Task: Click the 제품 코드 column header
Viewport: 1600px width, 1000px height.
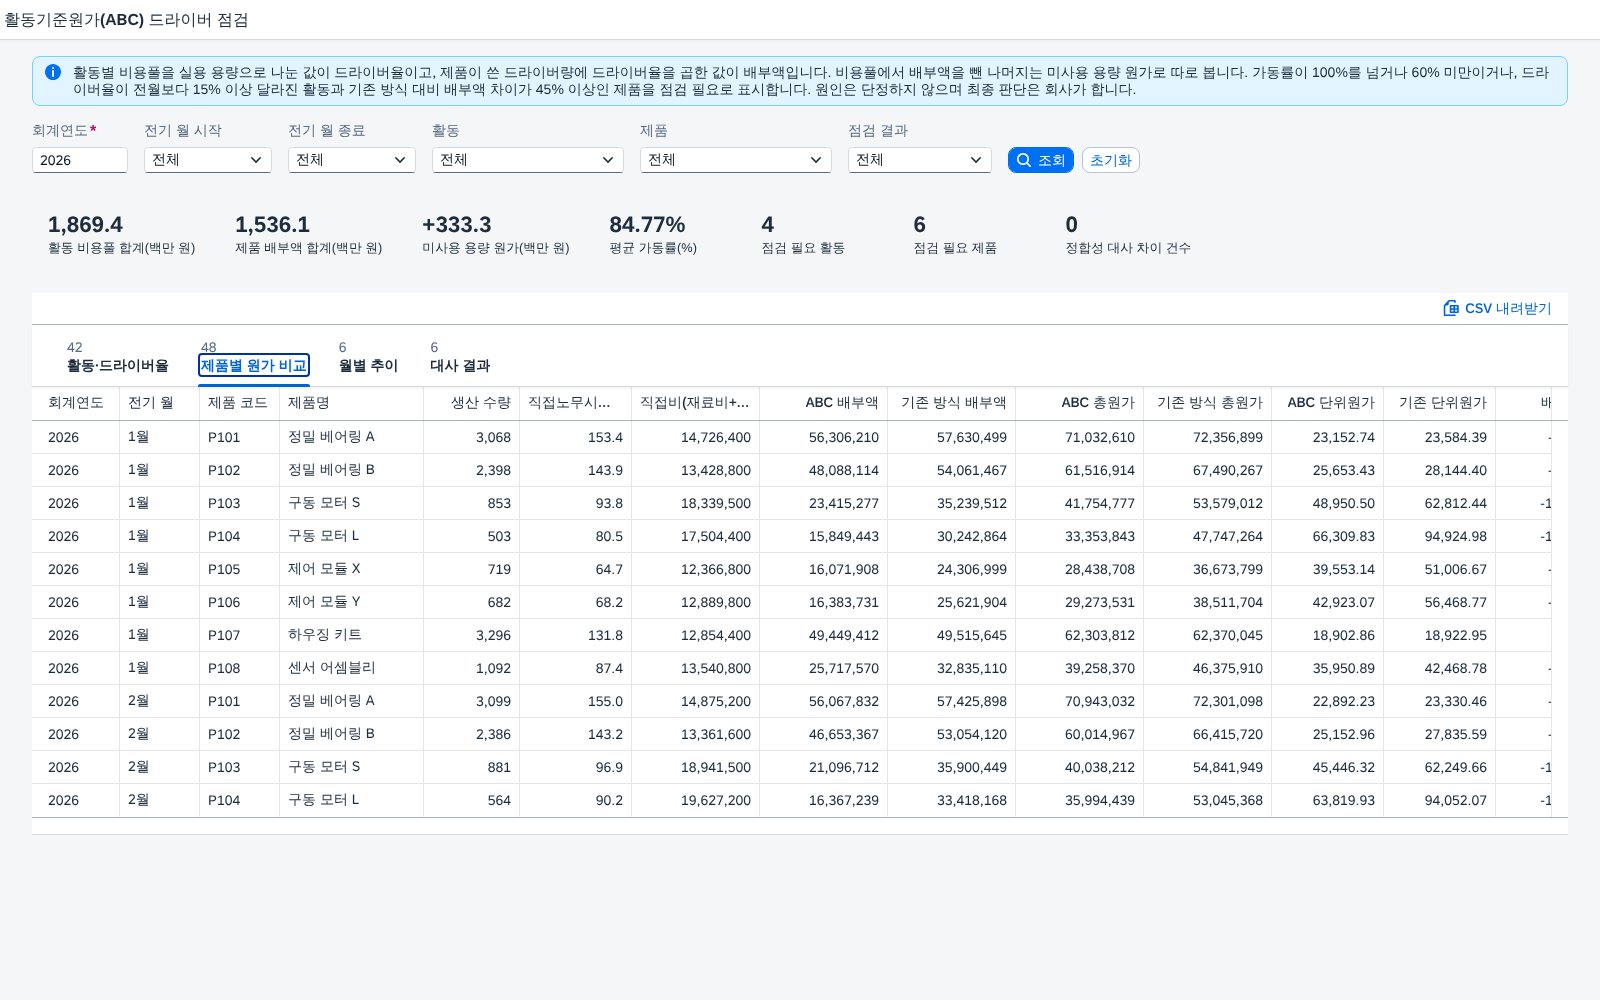Action: click(240, 403)
